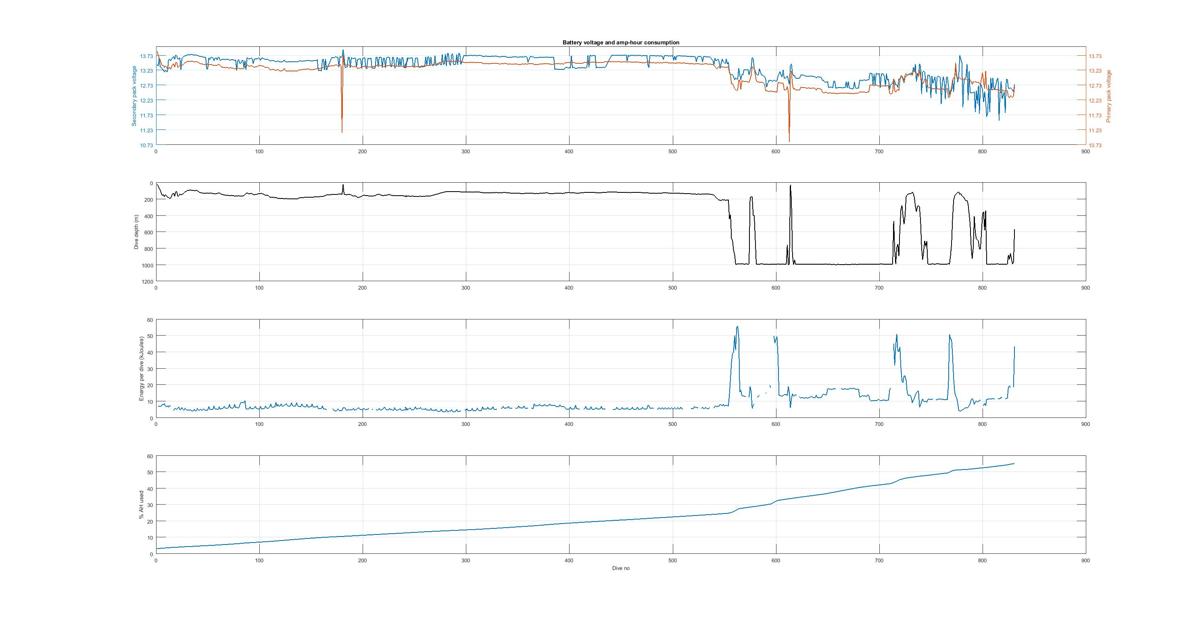This screenshot has height=622, width=1200.
Task: Click the 500 x-tick under the voltage plot
Action: 672,151
